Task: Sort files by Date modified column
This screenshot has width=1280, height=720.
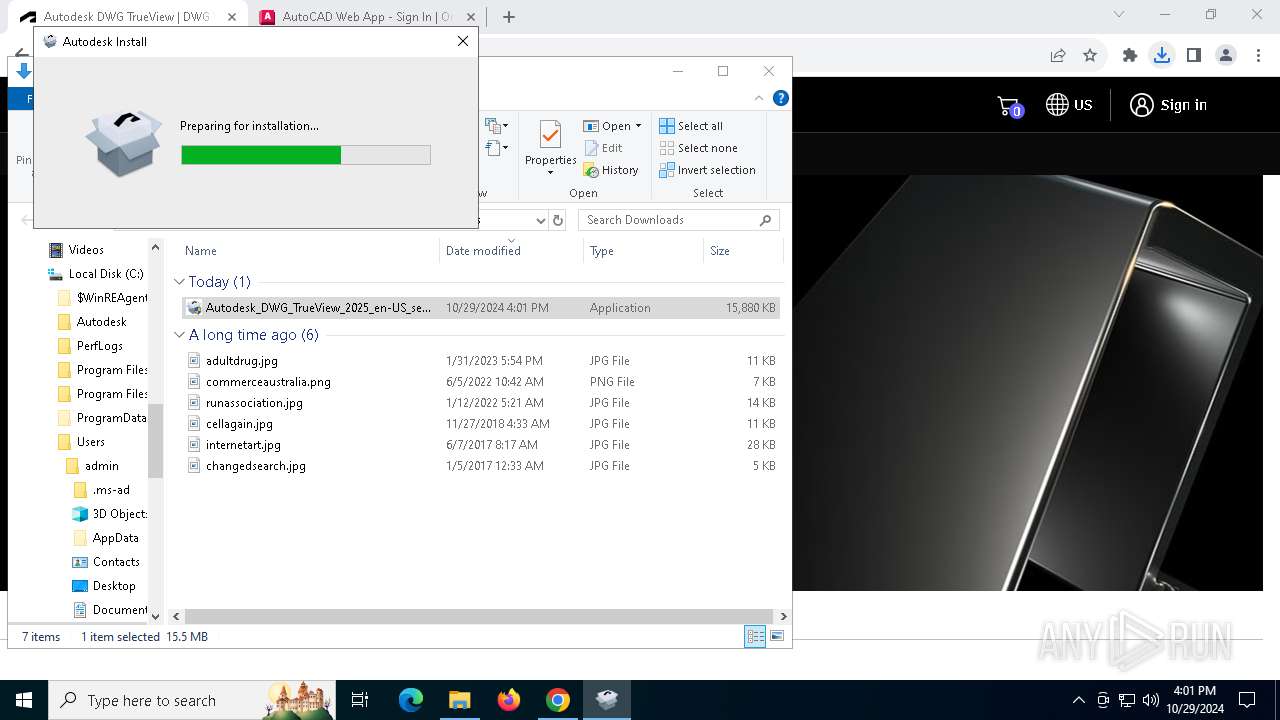Action: (483, 251)
